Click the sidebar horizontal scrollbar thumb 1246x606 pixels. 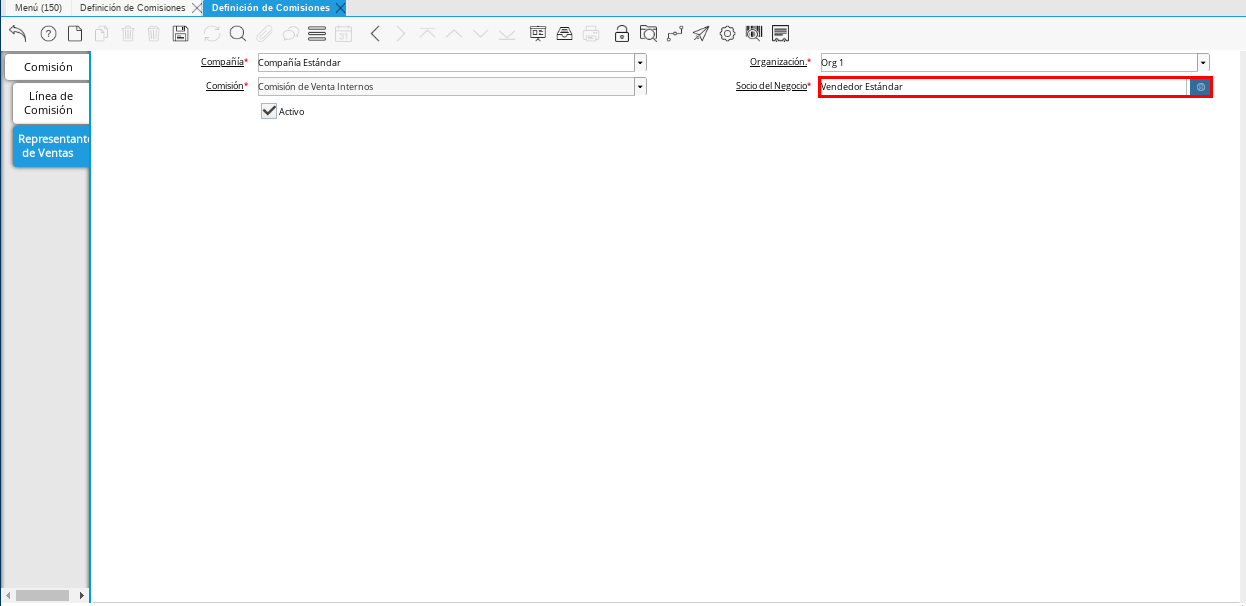pos(42,595)
